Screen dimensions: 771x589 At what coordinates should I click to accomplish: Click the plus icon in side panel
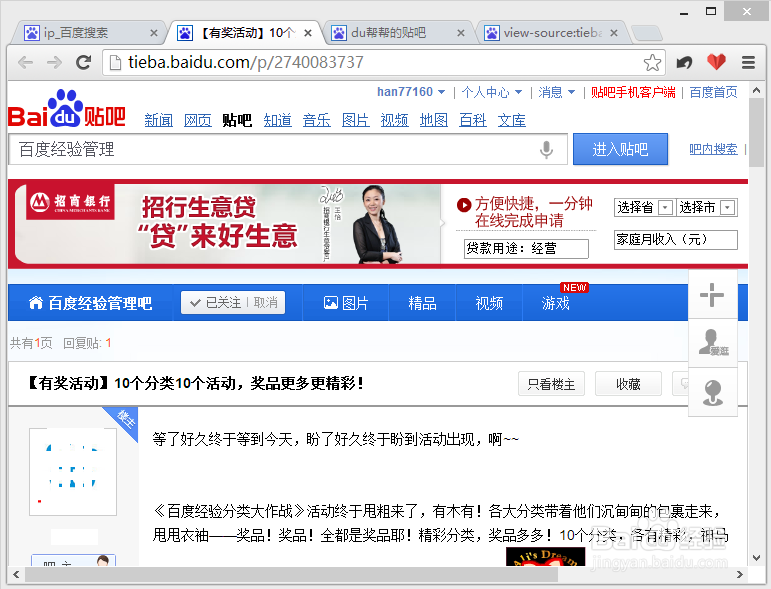(712, 295)
